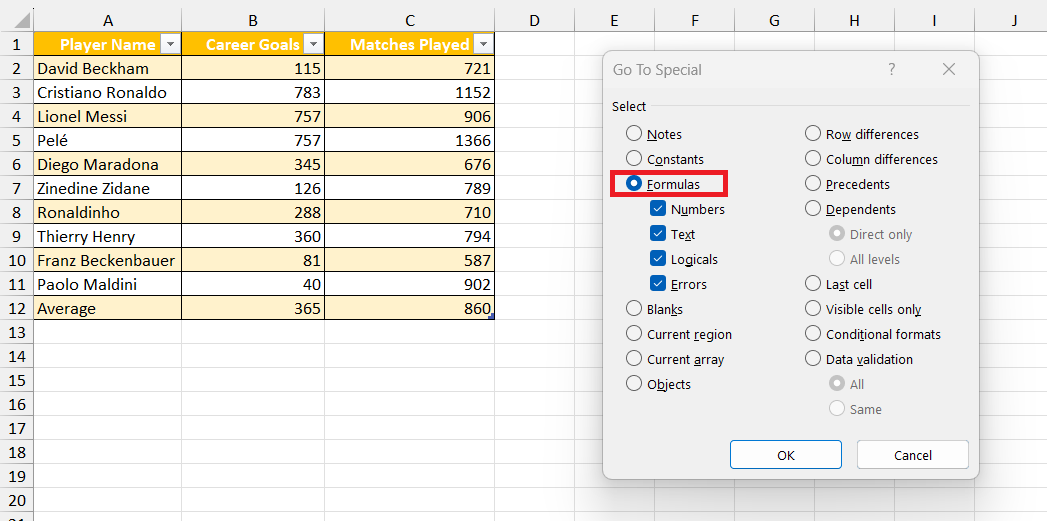Viewport: 1047px width, 521px height.
Task: Click the Player Name header cell
Action: (x=108, y=45)
